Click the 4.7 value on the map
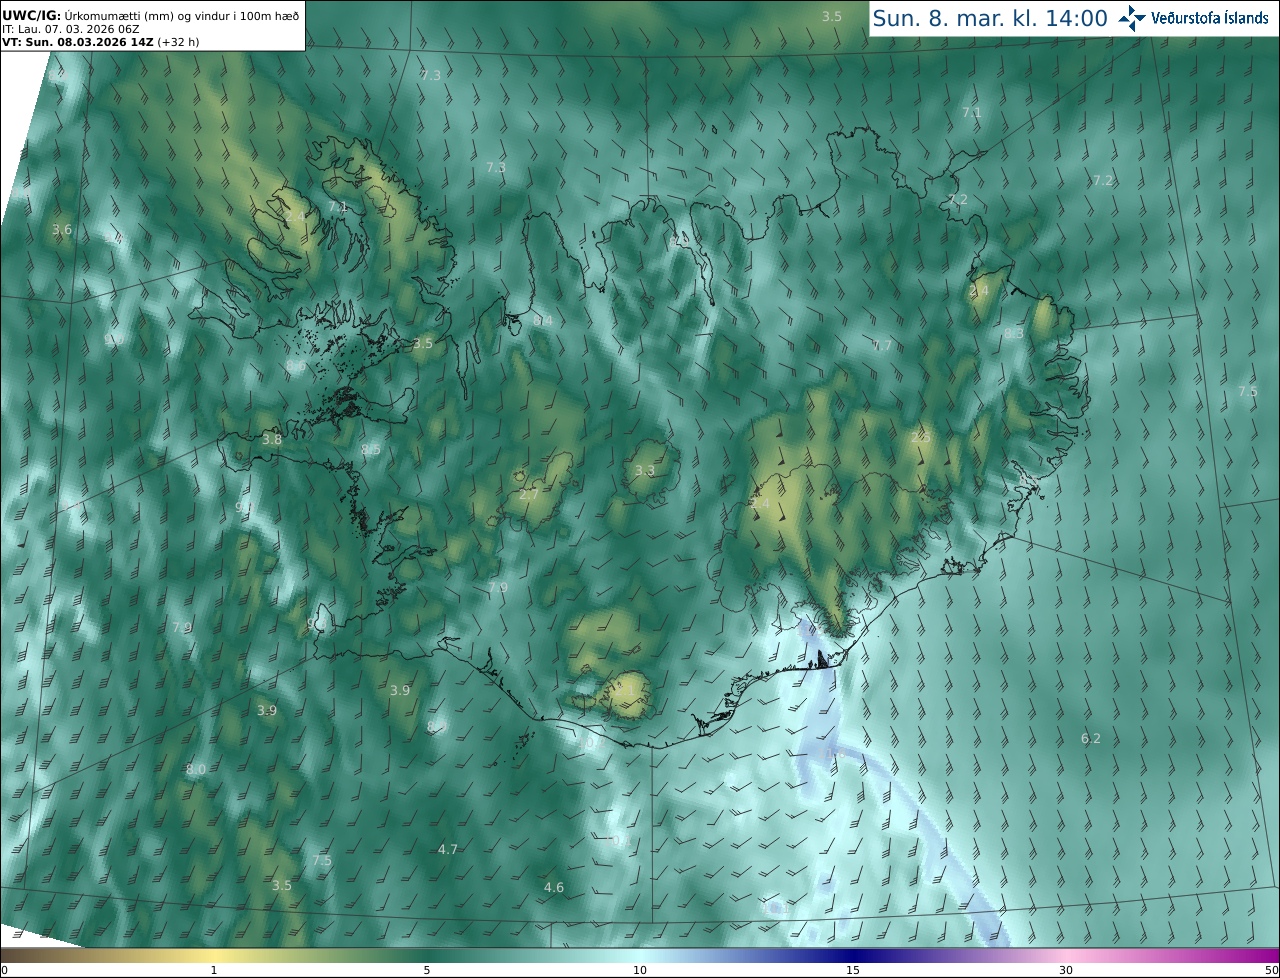The height and width of the screenshot is (978, 1280). click(448, 849)
